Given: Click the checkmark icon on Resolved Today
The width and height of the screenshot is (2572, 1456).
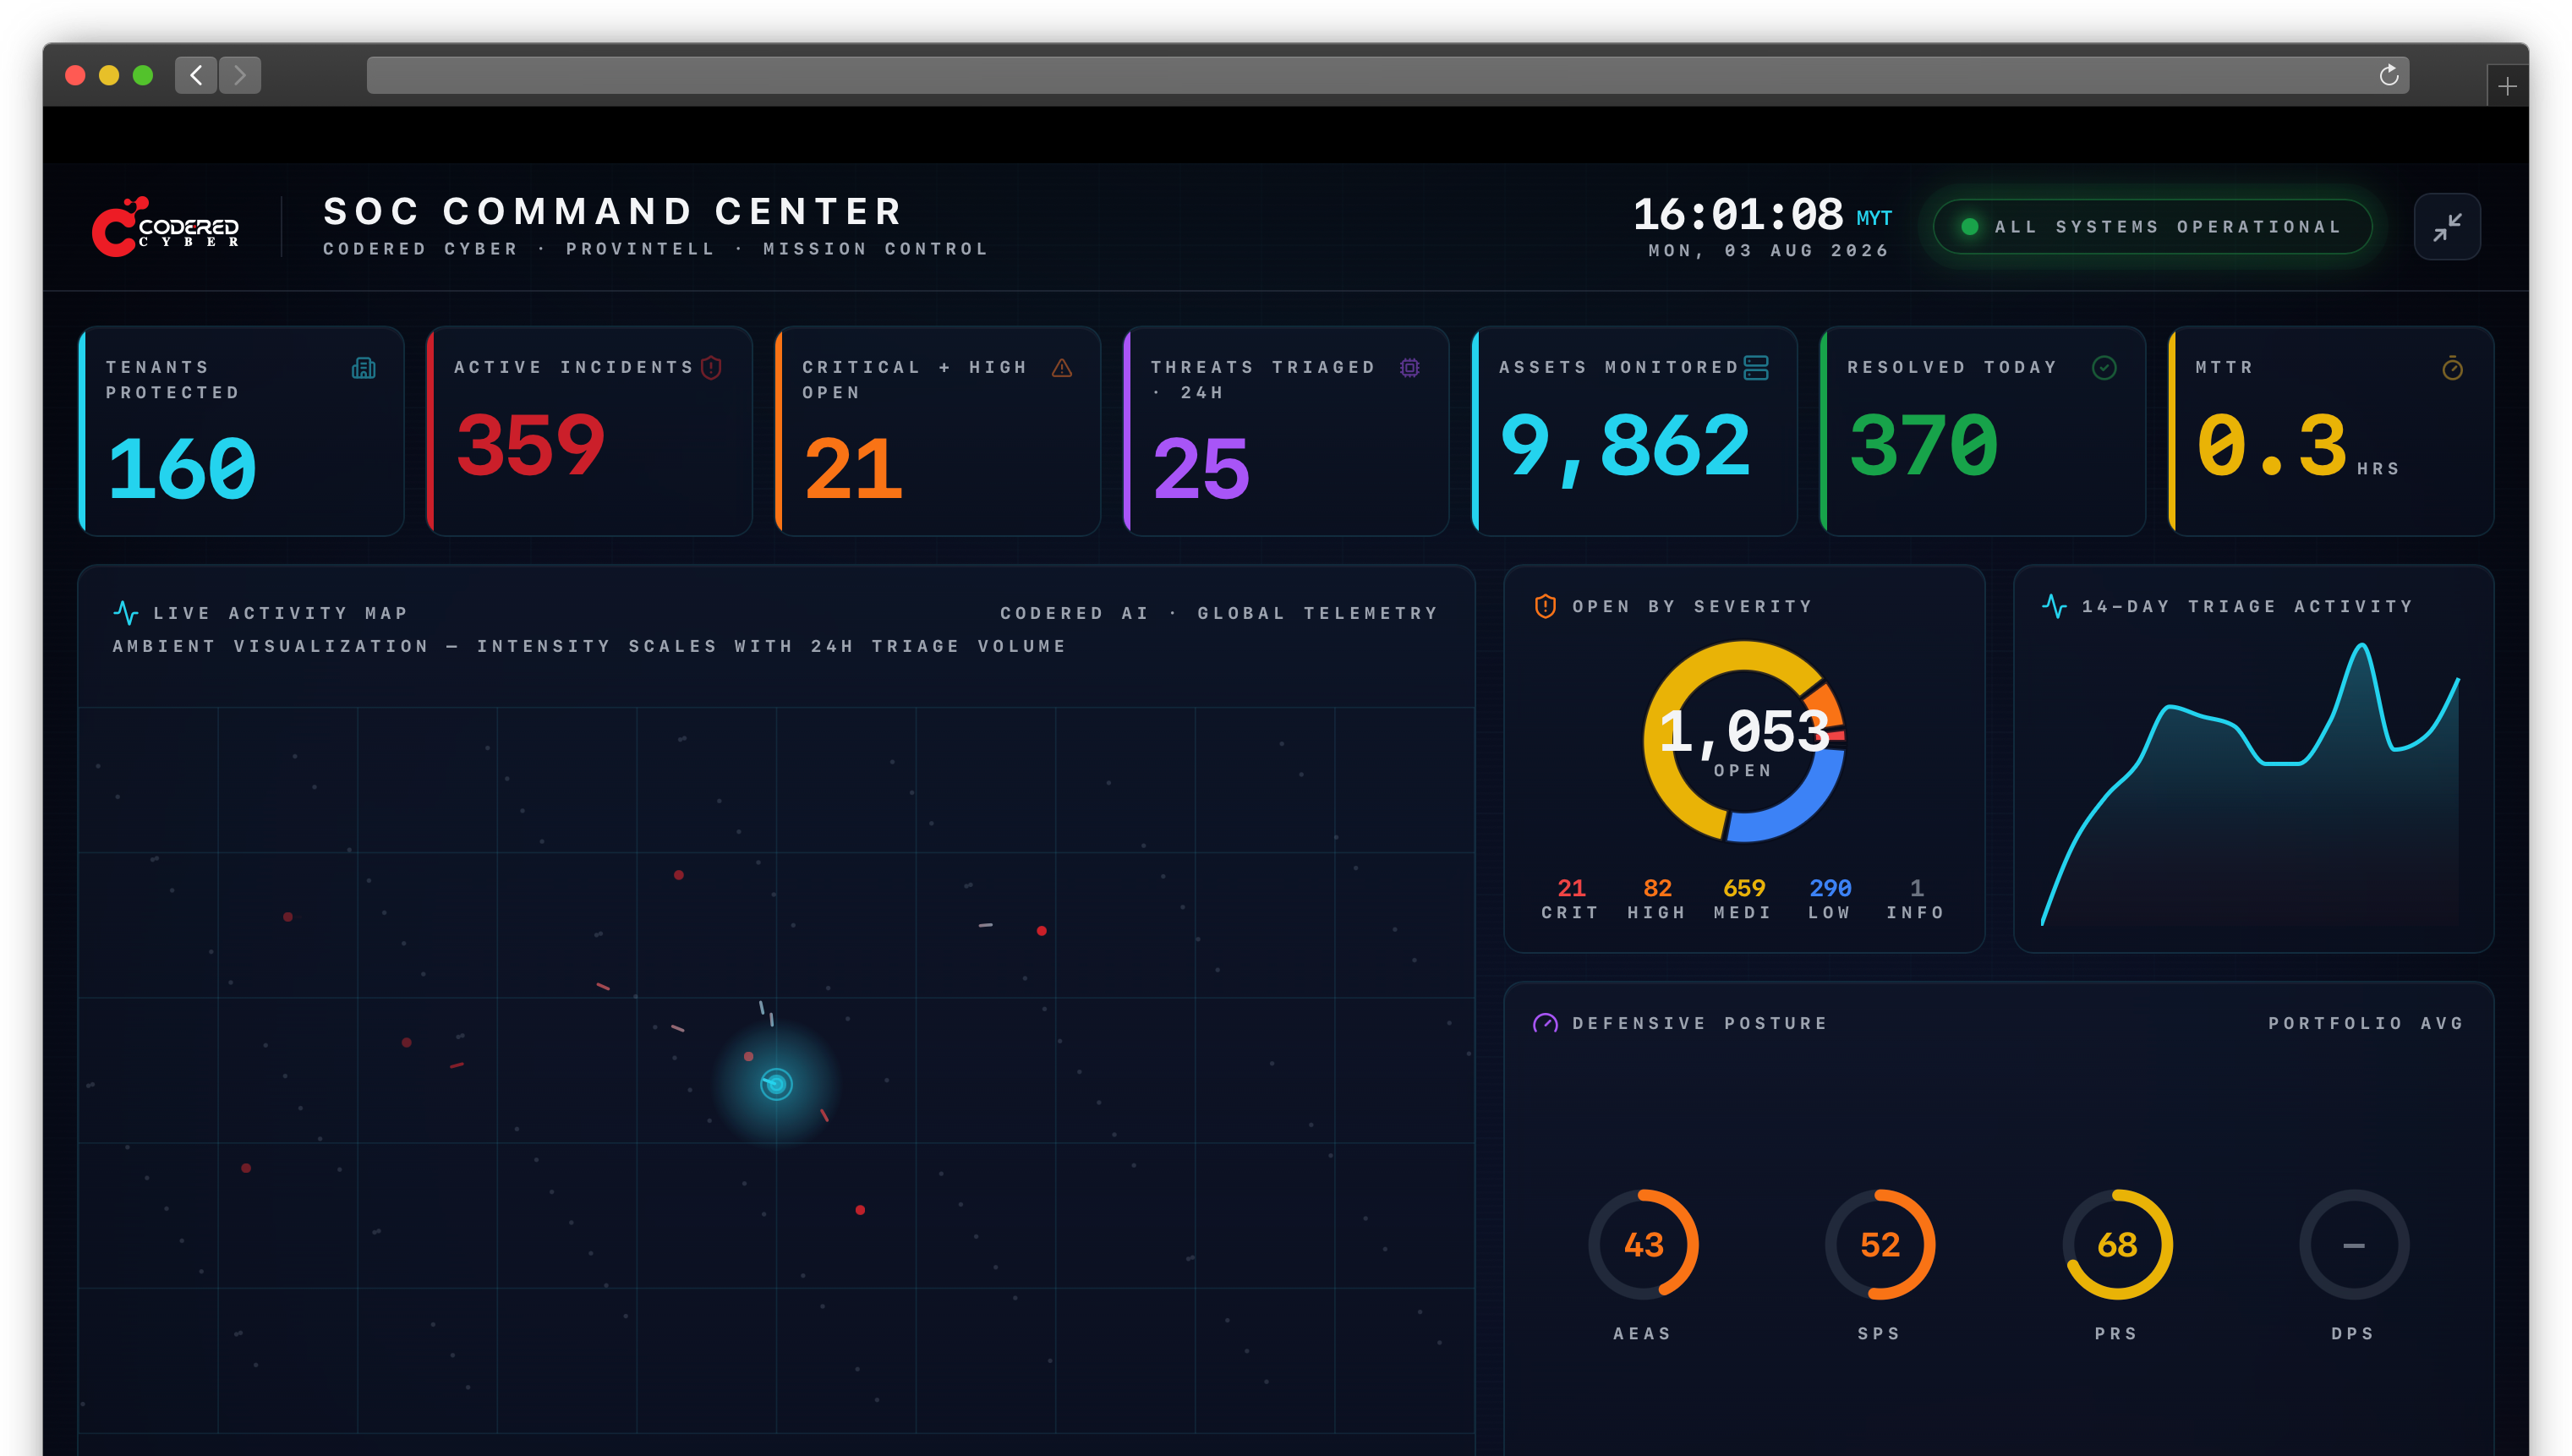Looking at the screenshot, I should point(2104,368).
